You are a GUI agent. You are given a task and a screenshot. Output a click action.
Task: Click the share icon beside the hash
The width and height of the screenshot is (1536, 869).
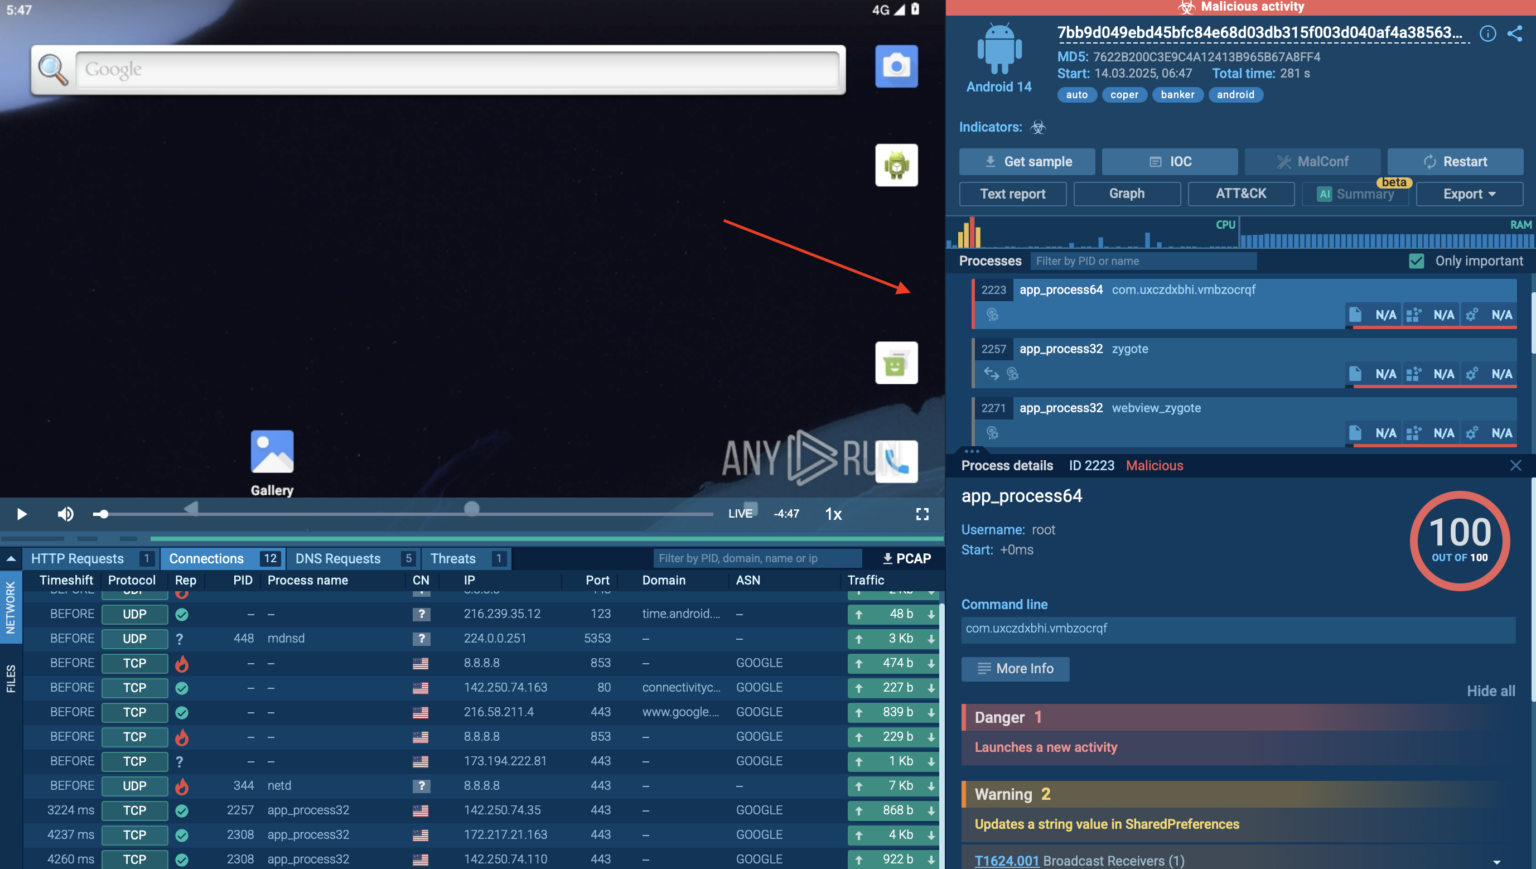point(1515,34)
